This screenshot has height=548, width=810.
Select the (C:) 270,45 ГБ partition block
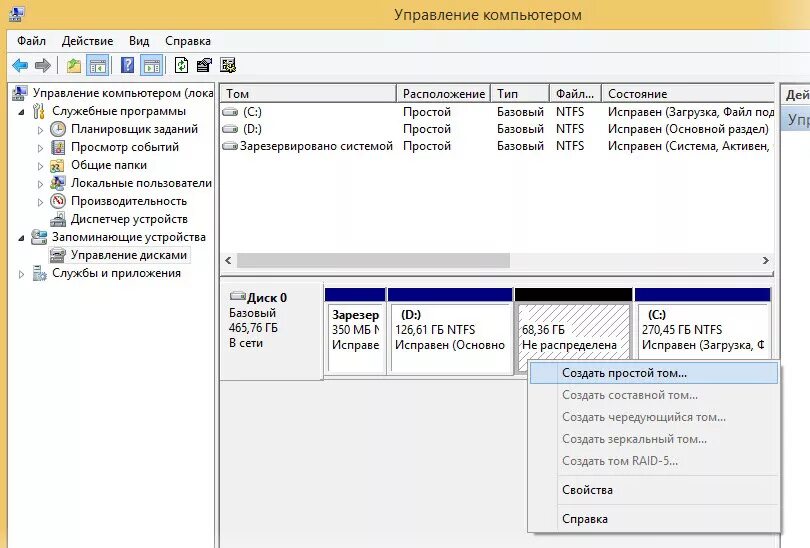pos(703,324)
